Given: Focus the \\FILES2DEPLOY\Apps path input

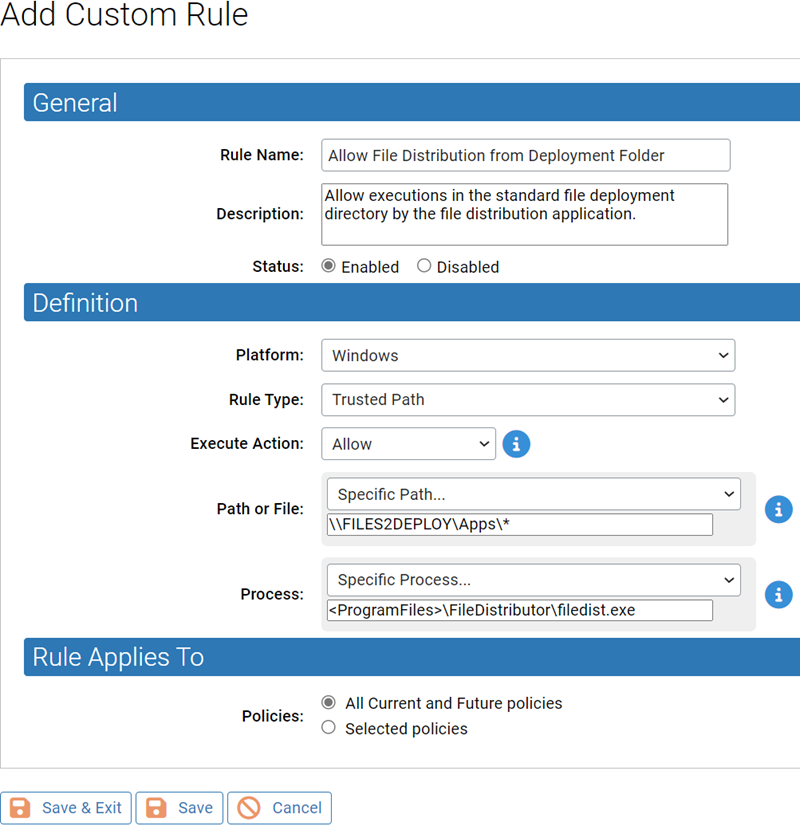Looking at the screenshot, I should tap(519, 525).
